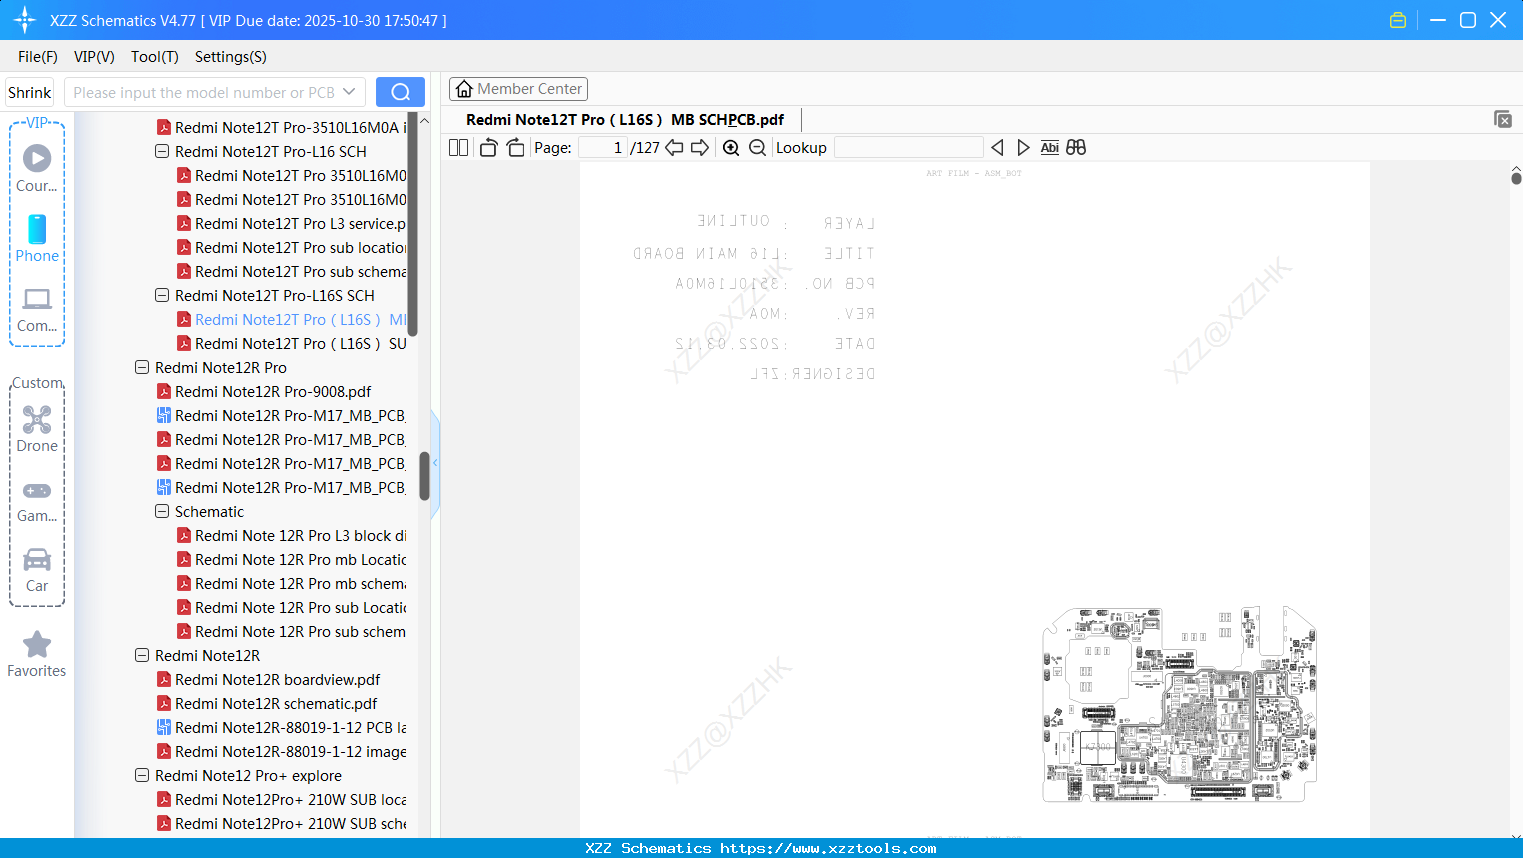1523x858 pixels.
Task: Collapse the Redmi Note12T Pro-L16S SCH folder
Action: point(162,295)
